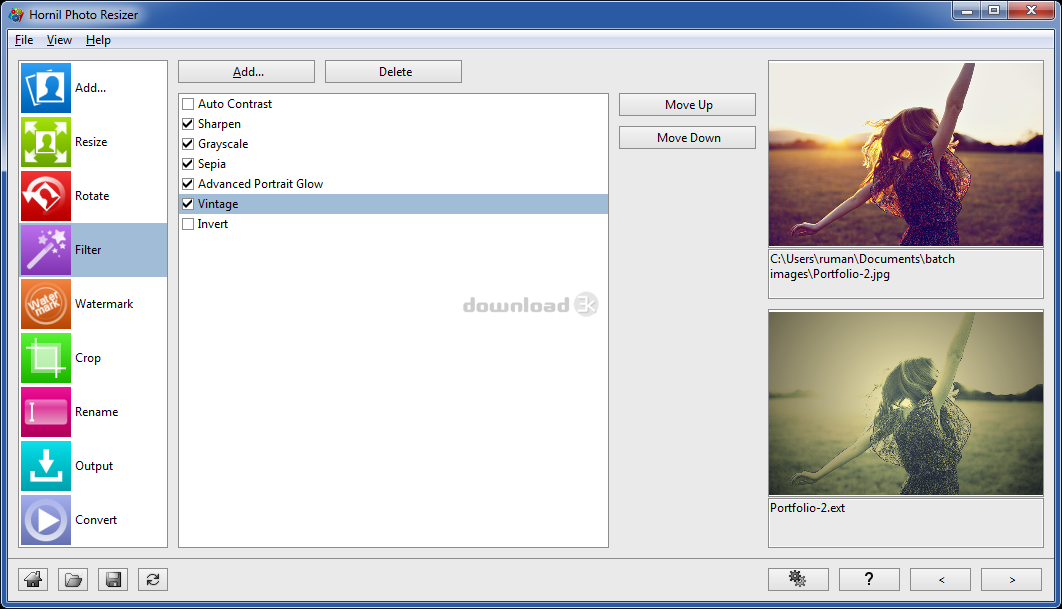Go to next step with > button
The height and width of the screenshot is (609, 1062).
1011,579
